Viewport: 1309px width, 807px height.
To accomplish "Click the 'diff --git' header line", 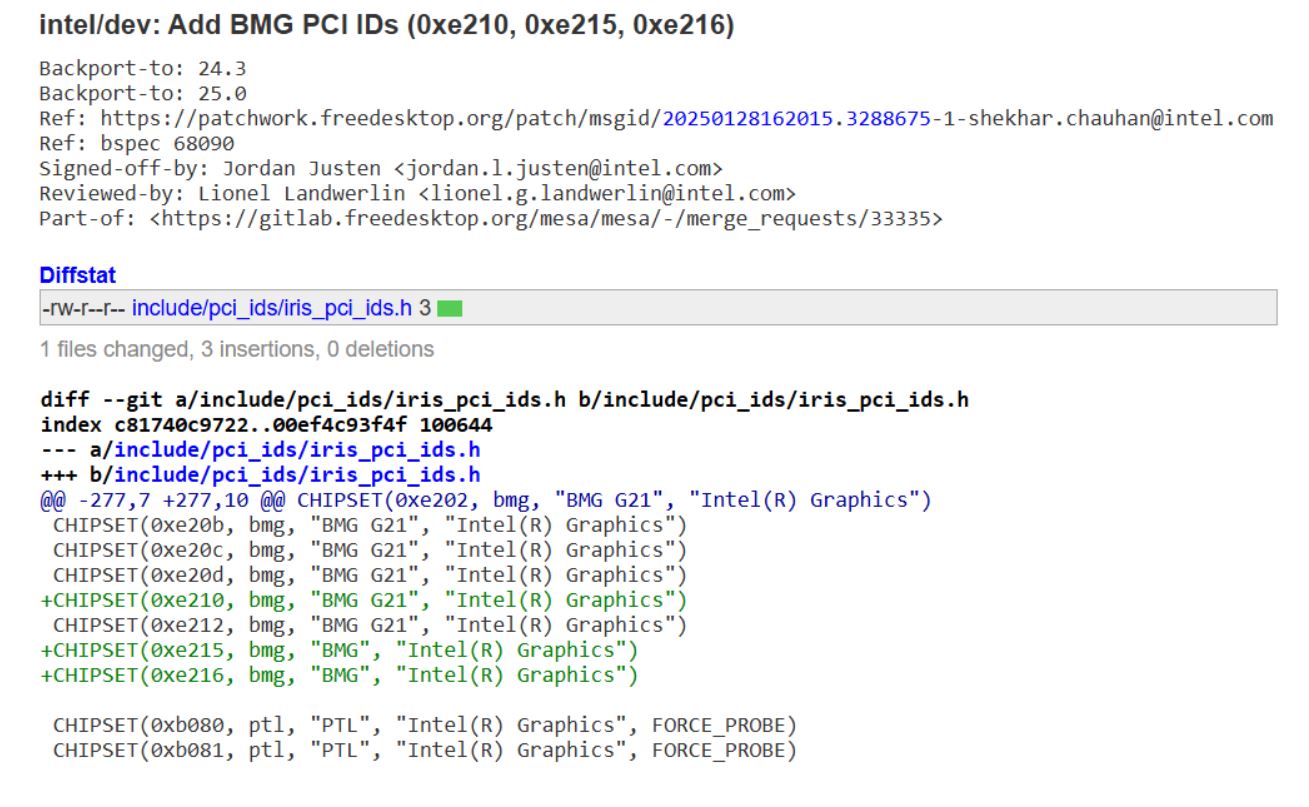I will tap(504, 400).
